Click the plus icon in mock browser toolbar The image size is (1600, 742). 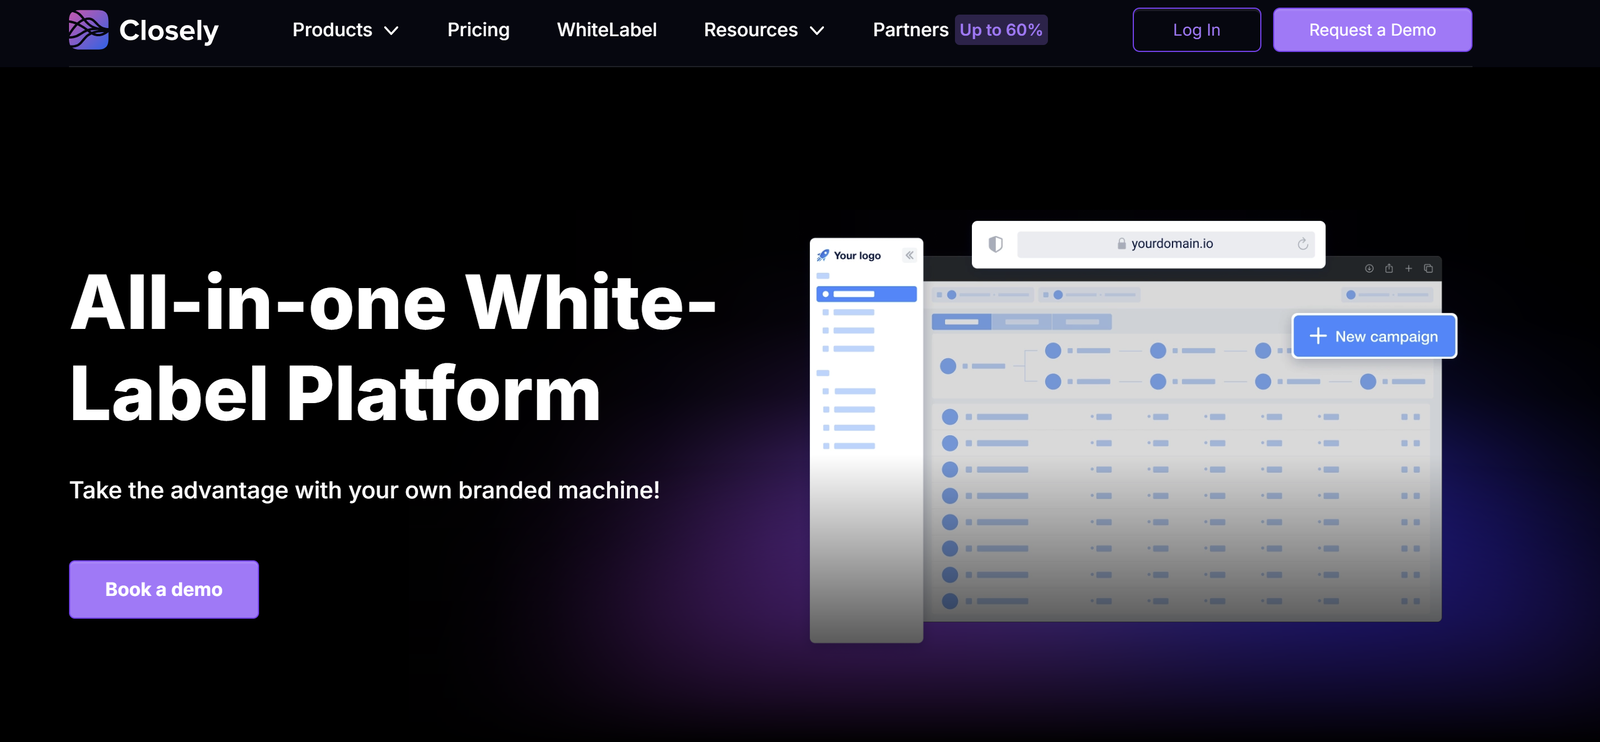coord(1408,268)
